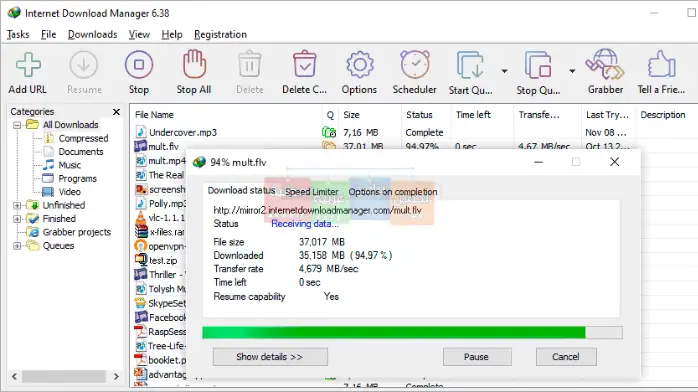698x392 pixels.
Task: Click the Resume toolbar icon
Action: click(x=84, y=65)
